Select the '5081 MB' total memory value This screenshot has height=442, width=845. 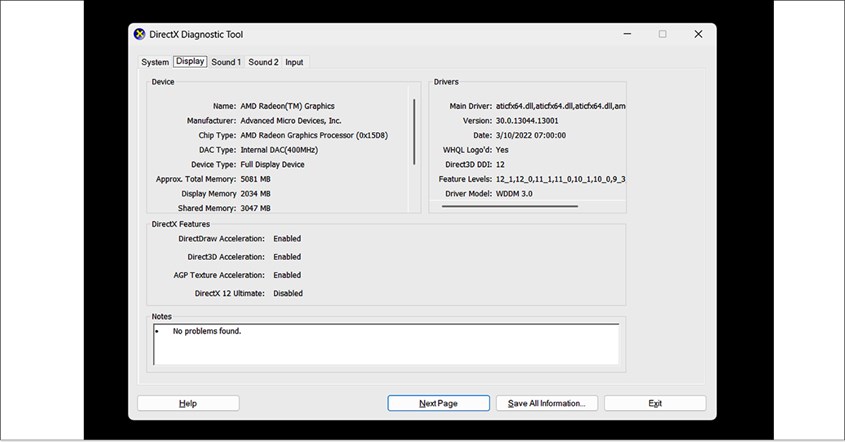coord(255,179)
